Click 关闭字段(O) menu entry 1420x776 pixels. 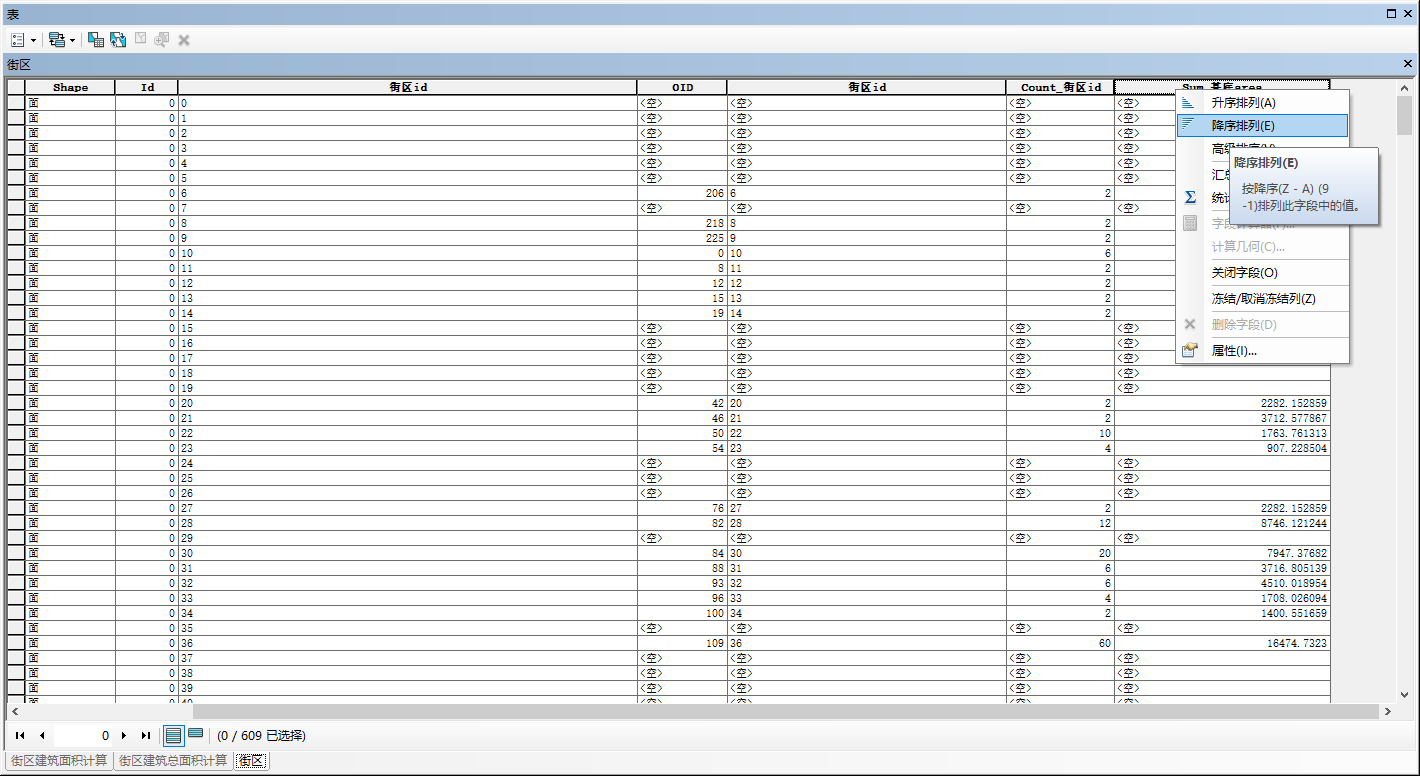point(1244,273)
